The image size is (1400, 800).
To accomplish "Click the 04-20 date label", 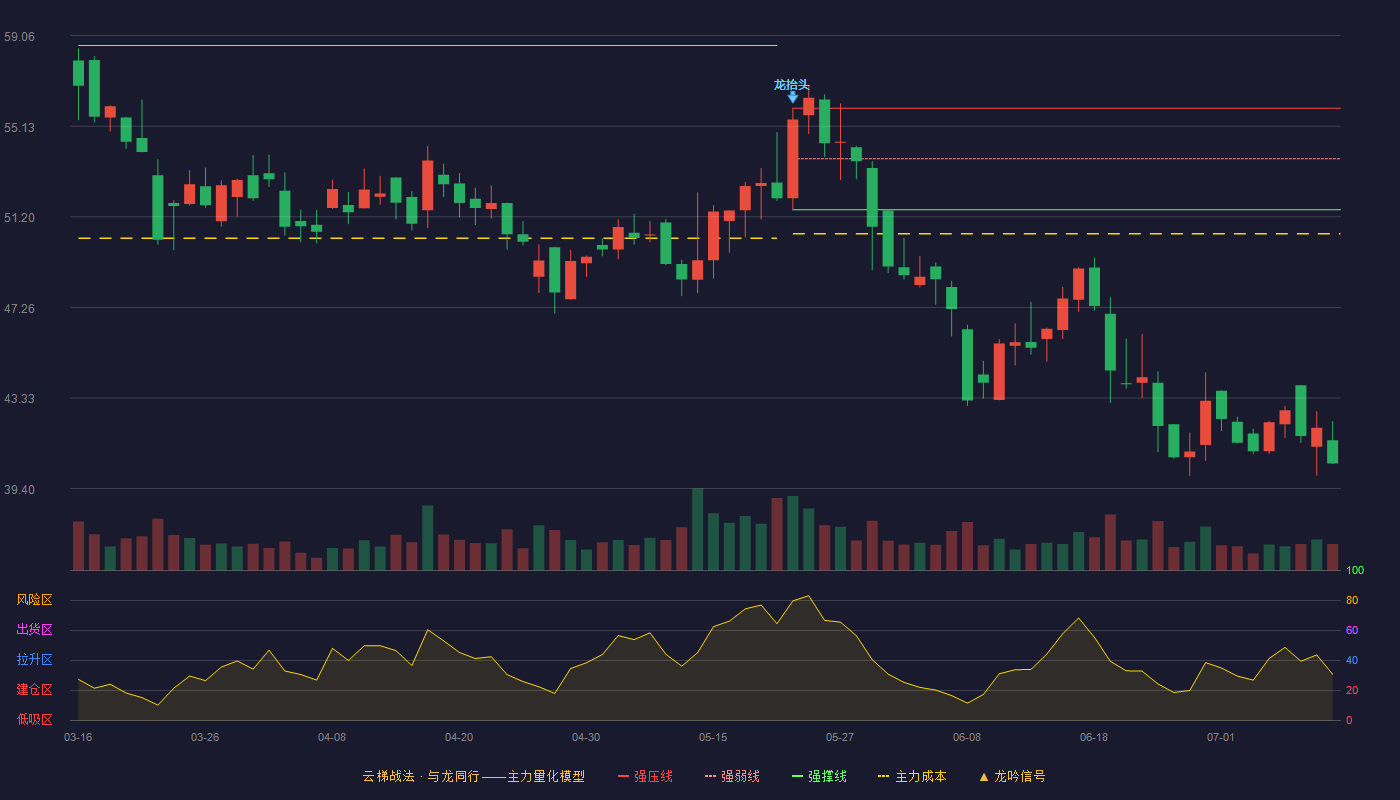I will [x=459, y=737].
